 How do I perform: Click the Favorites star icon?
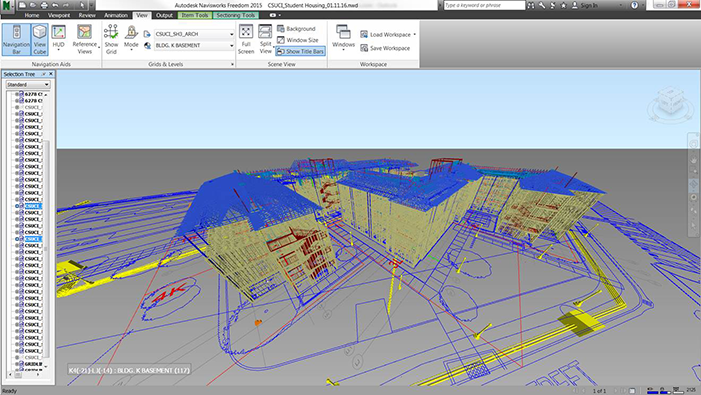(x=563, y=5)
